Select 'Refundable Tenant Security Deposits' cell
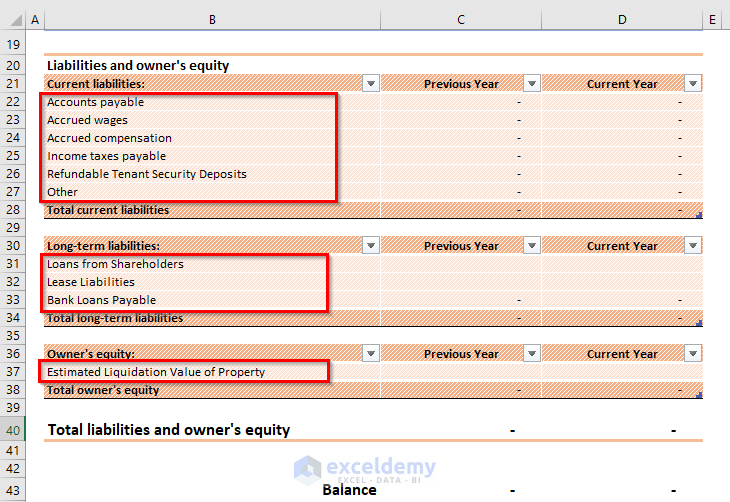 (212, 174)
